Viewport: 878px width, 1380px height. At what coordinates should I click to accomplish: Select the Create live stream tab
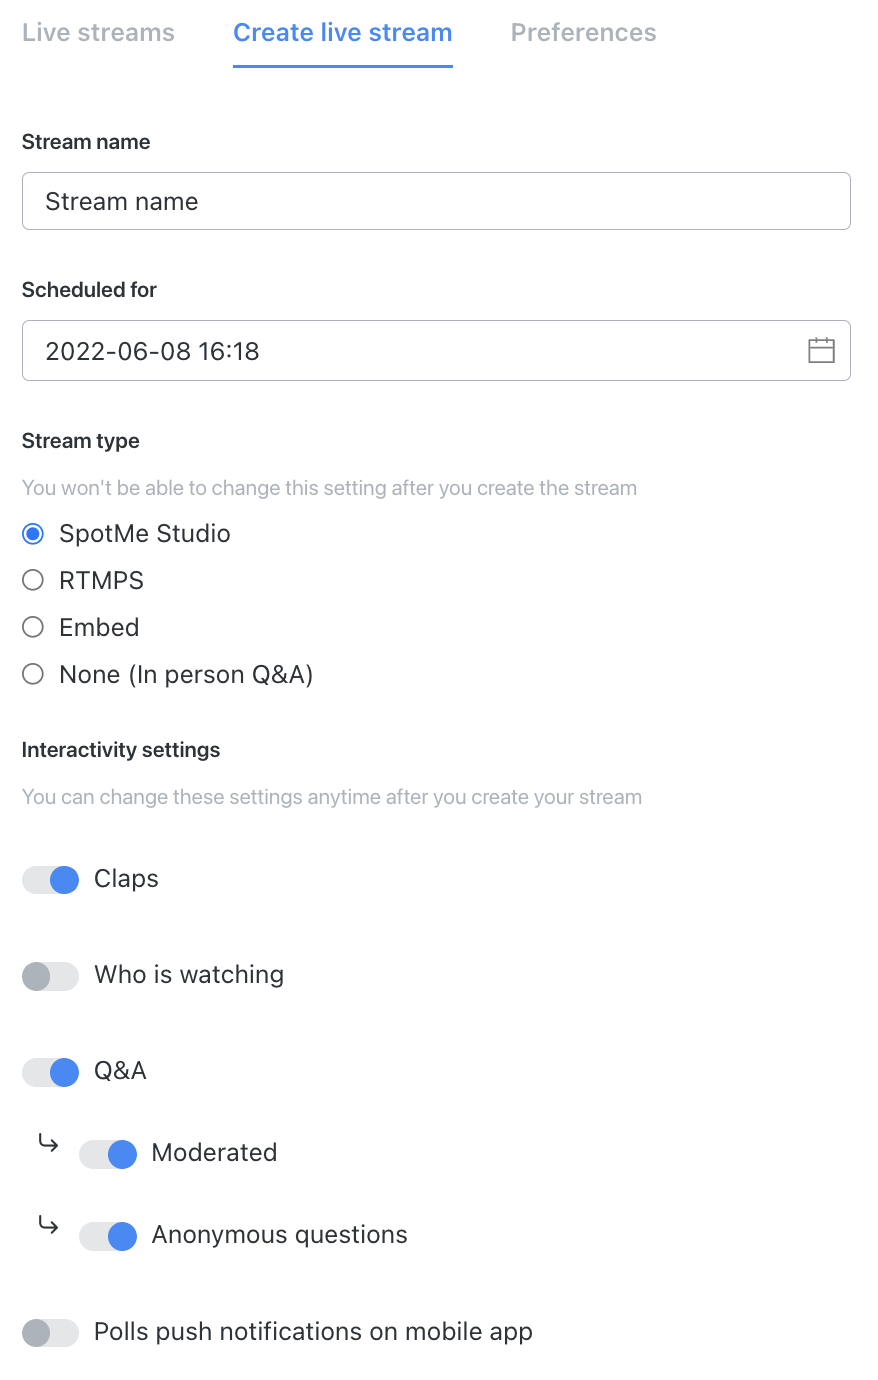click(343, 33)
